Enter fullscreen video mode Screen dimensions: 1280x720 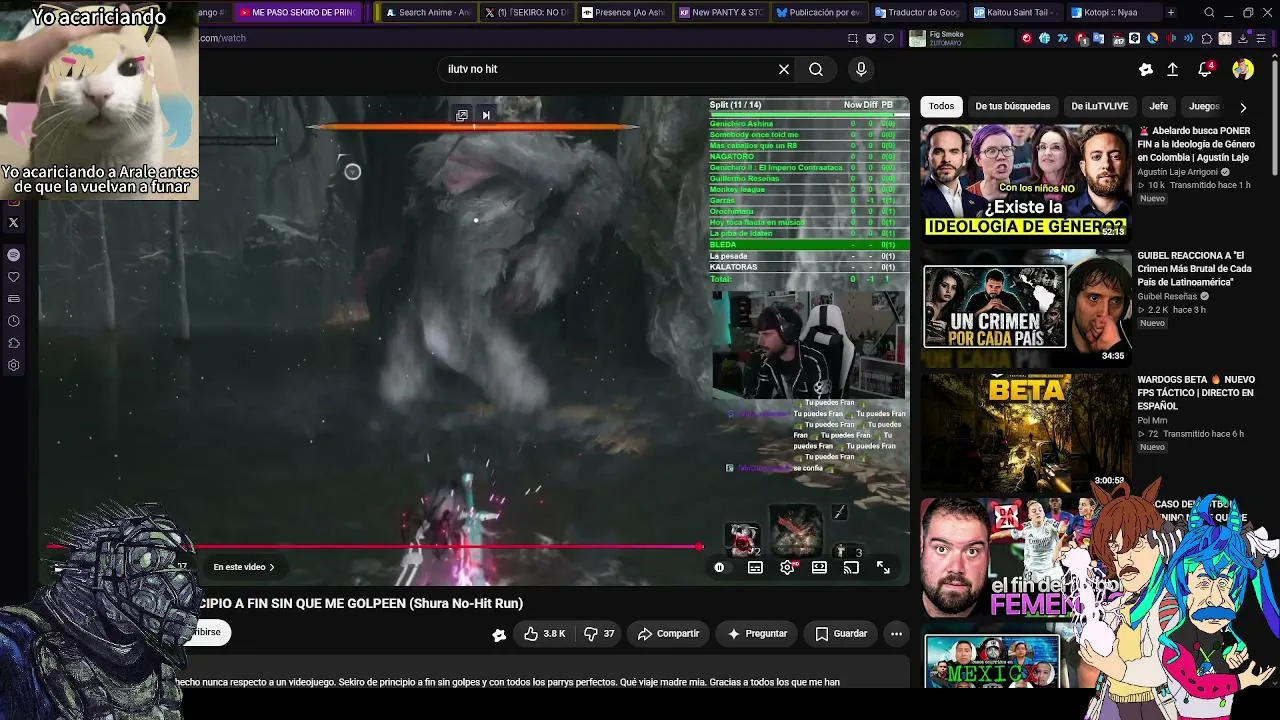click(883, 567)
